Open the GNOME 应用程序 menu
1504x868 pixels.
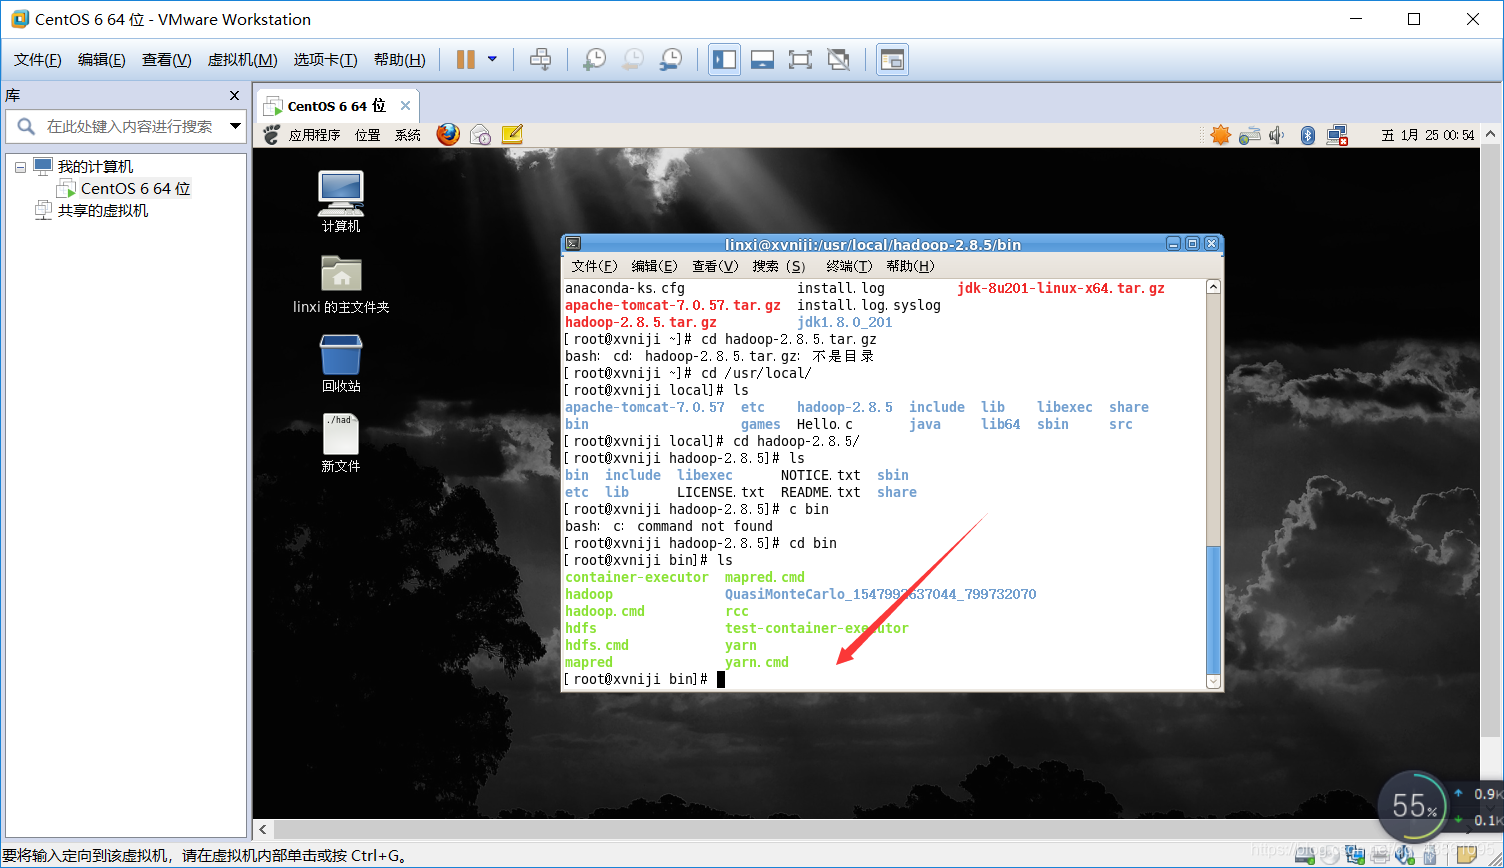pos(314,135)
